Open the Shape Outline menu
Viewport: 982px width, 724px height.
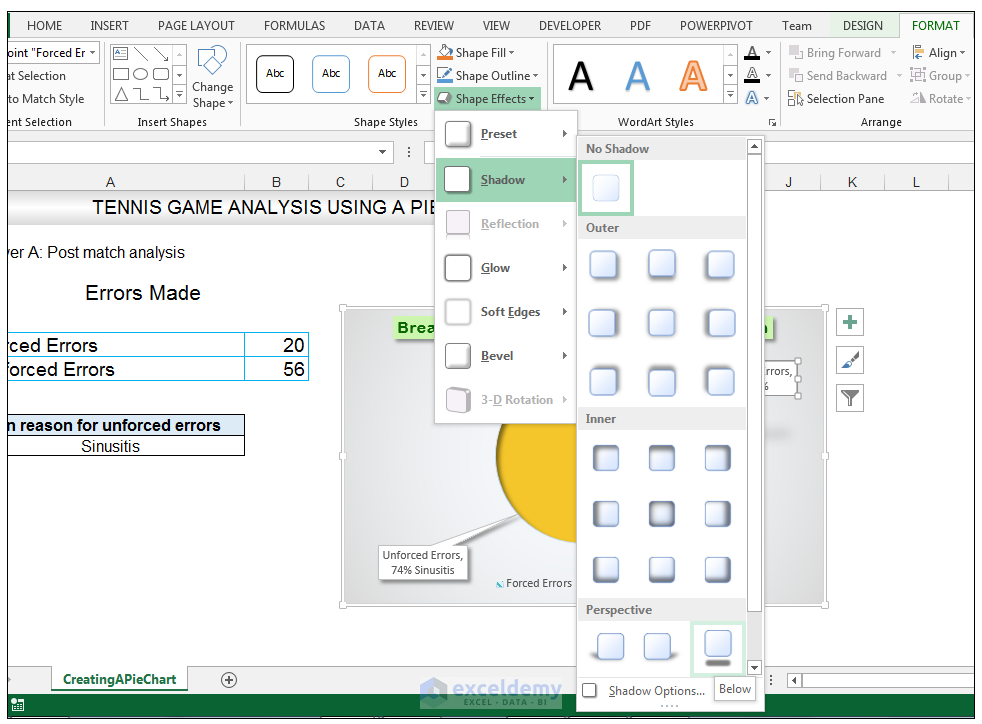(487, 76)
